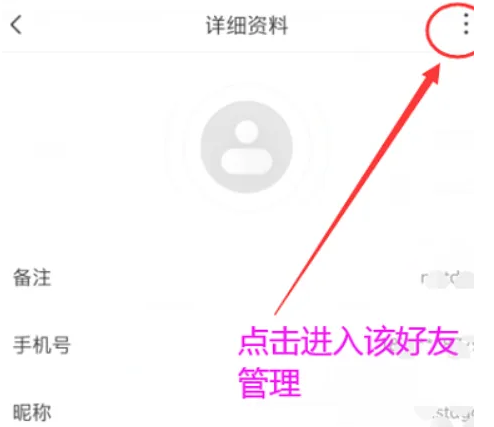Go back using the header arrow
The height and width of the screenshot is (427, 494).
coord(16,25)
